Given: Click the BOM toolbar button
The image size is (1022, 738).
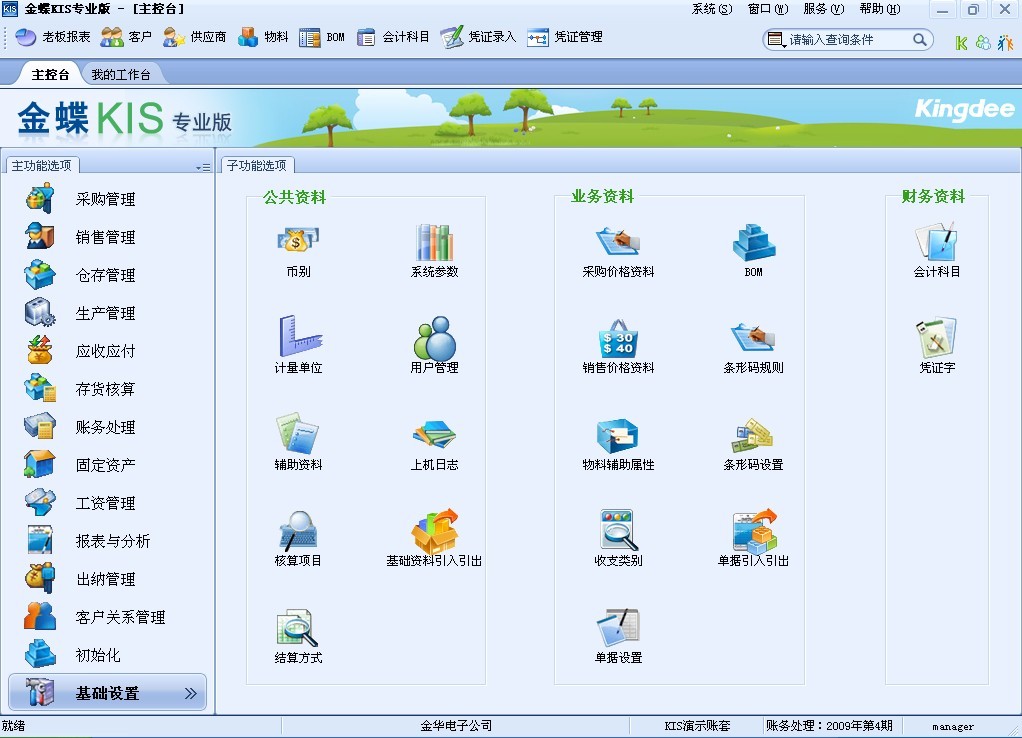Looking at the screenshot, I should [x=322, y=37].
